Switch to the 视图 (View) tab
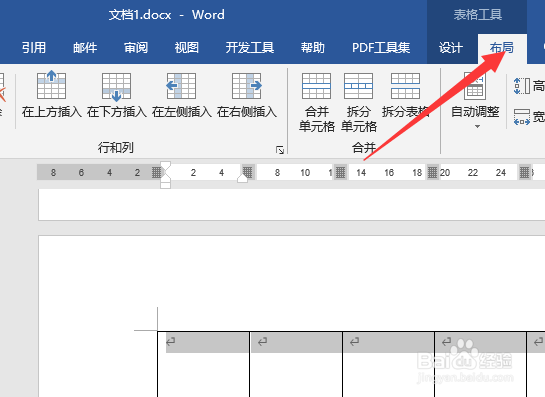The width and height of the screenshot is (545, 397). coord(187,48)
